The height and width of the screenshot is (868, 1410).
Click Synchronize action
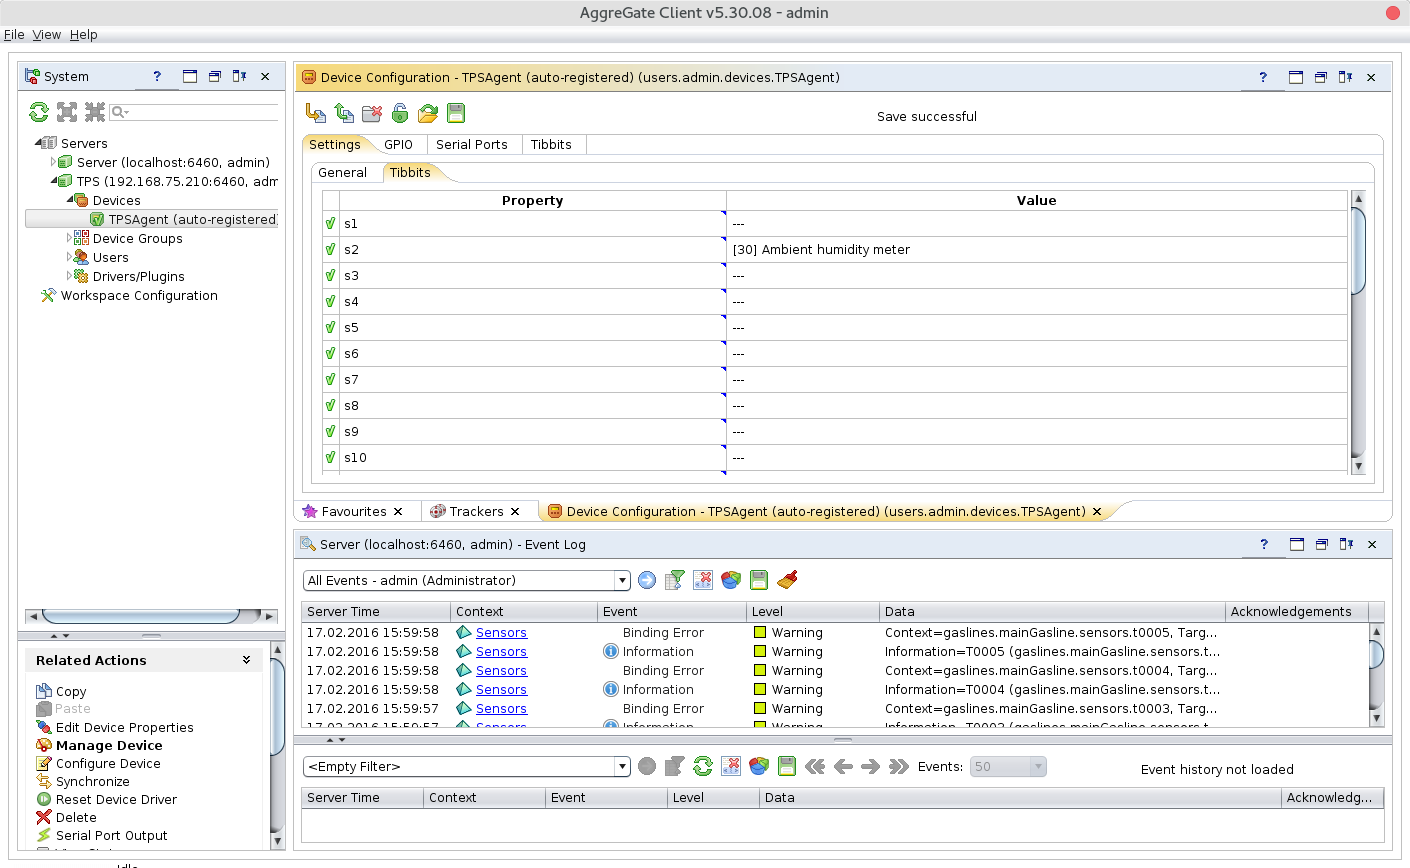[x=93, y=781]
